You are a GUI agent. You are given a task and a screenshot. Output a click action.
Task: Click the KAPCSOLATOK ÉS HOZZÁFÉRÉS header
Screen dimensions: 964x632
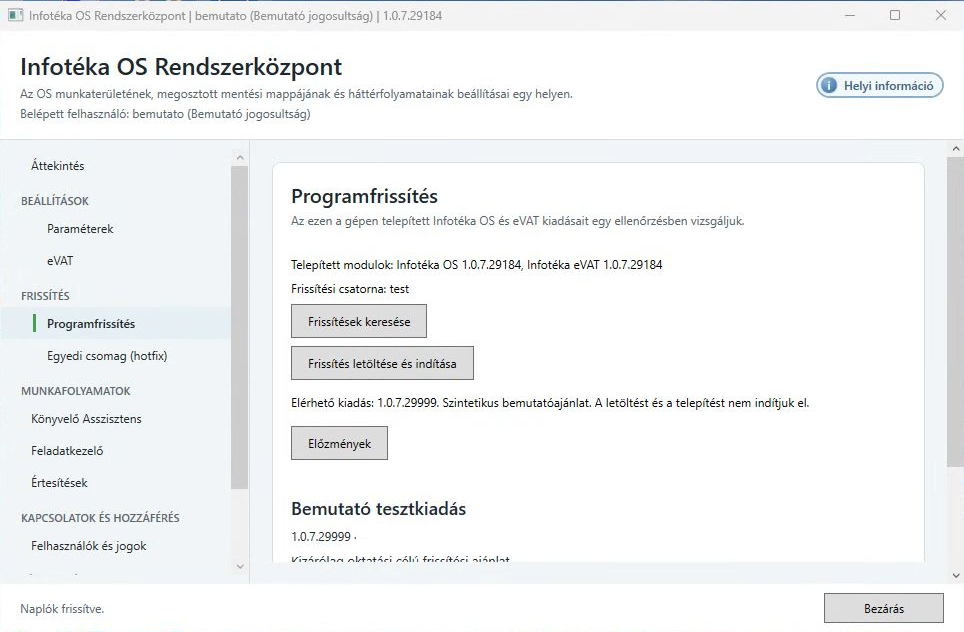[100, 518]
